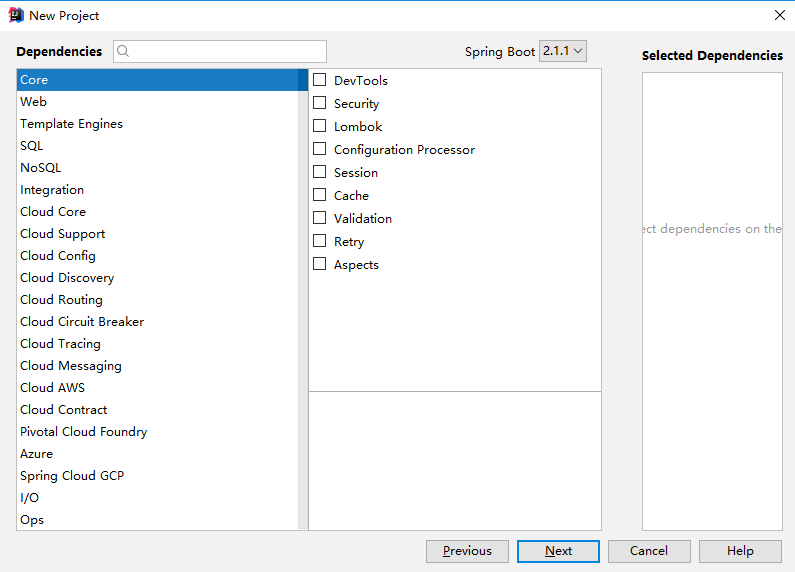Select the Ops category
The image size is (795, 572).
click(x=158, y=519)
